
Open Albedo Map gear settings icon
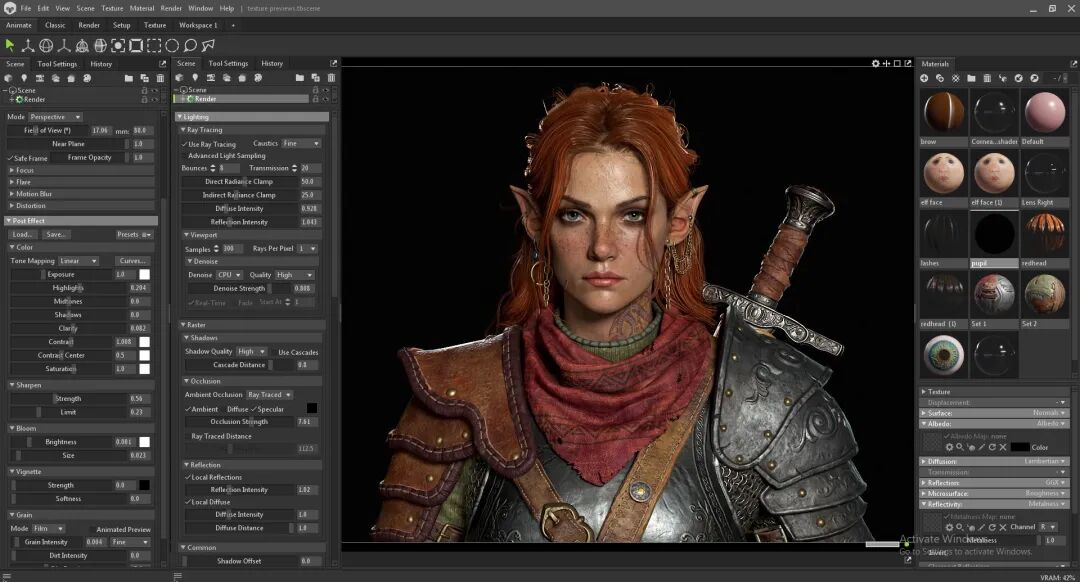coord(949,447)
